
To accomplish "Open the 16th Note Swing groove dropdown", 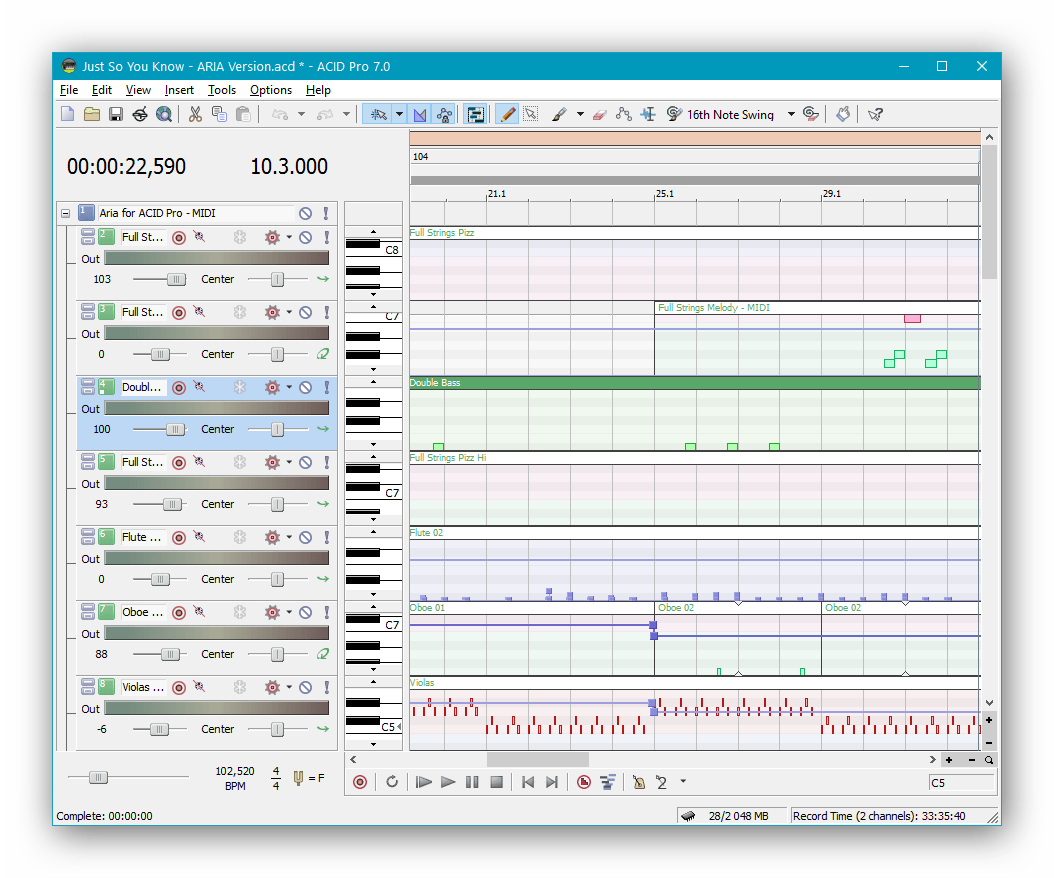I will (x=791, y=114).
